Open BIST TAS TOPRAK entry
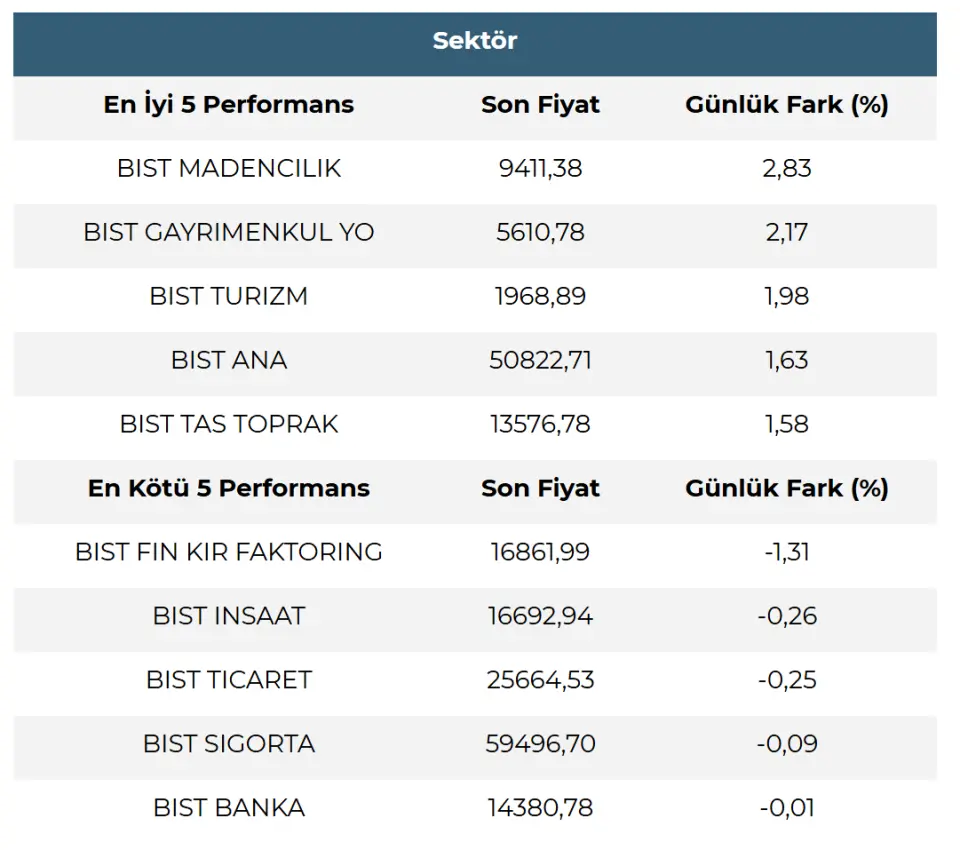 [x=229, y=424]
